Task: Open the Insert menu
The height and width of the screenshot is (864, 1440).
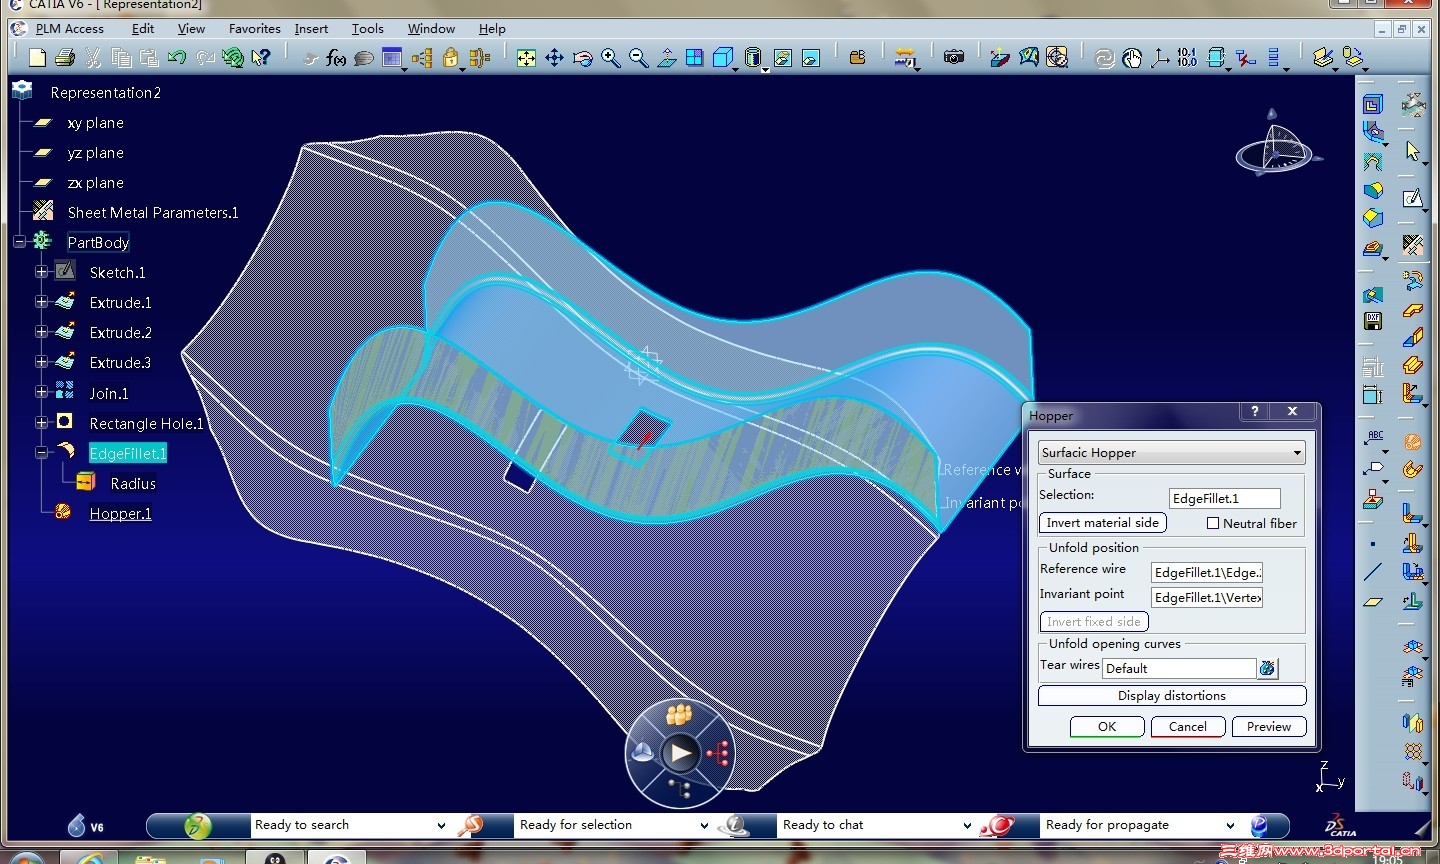Action: [311, 29]
